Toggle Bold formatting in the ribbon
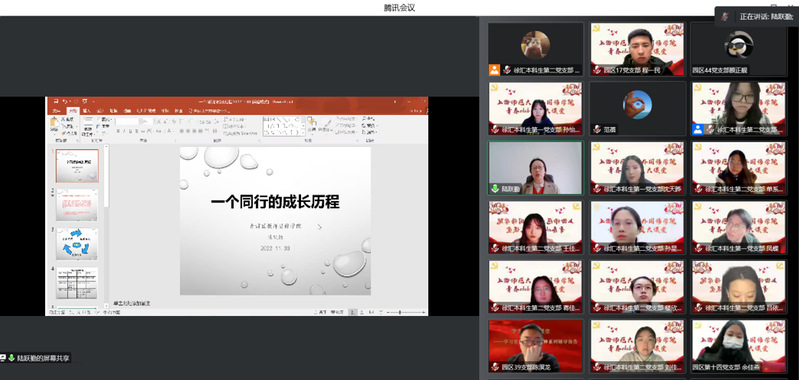Screen dimensions: 799x380 118,131
